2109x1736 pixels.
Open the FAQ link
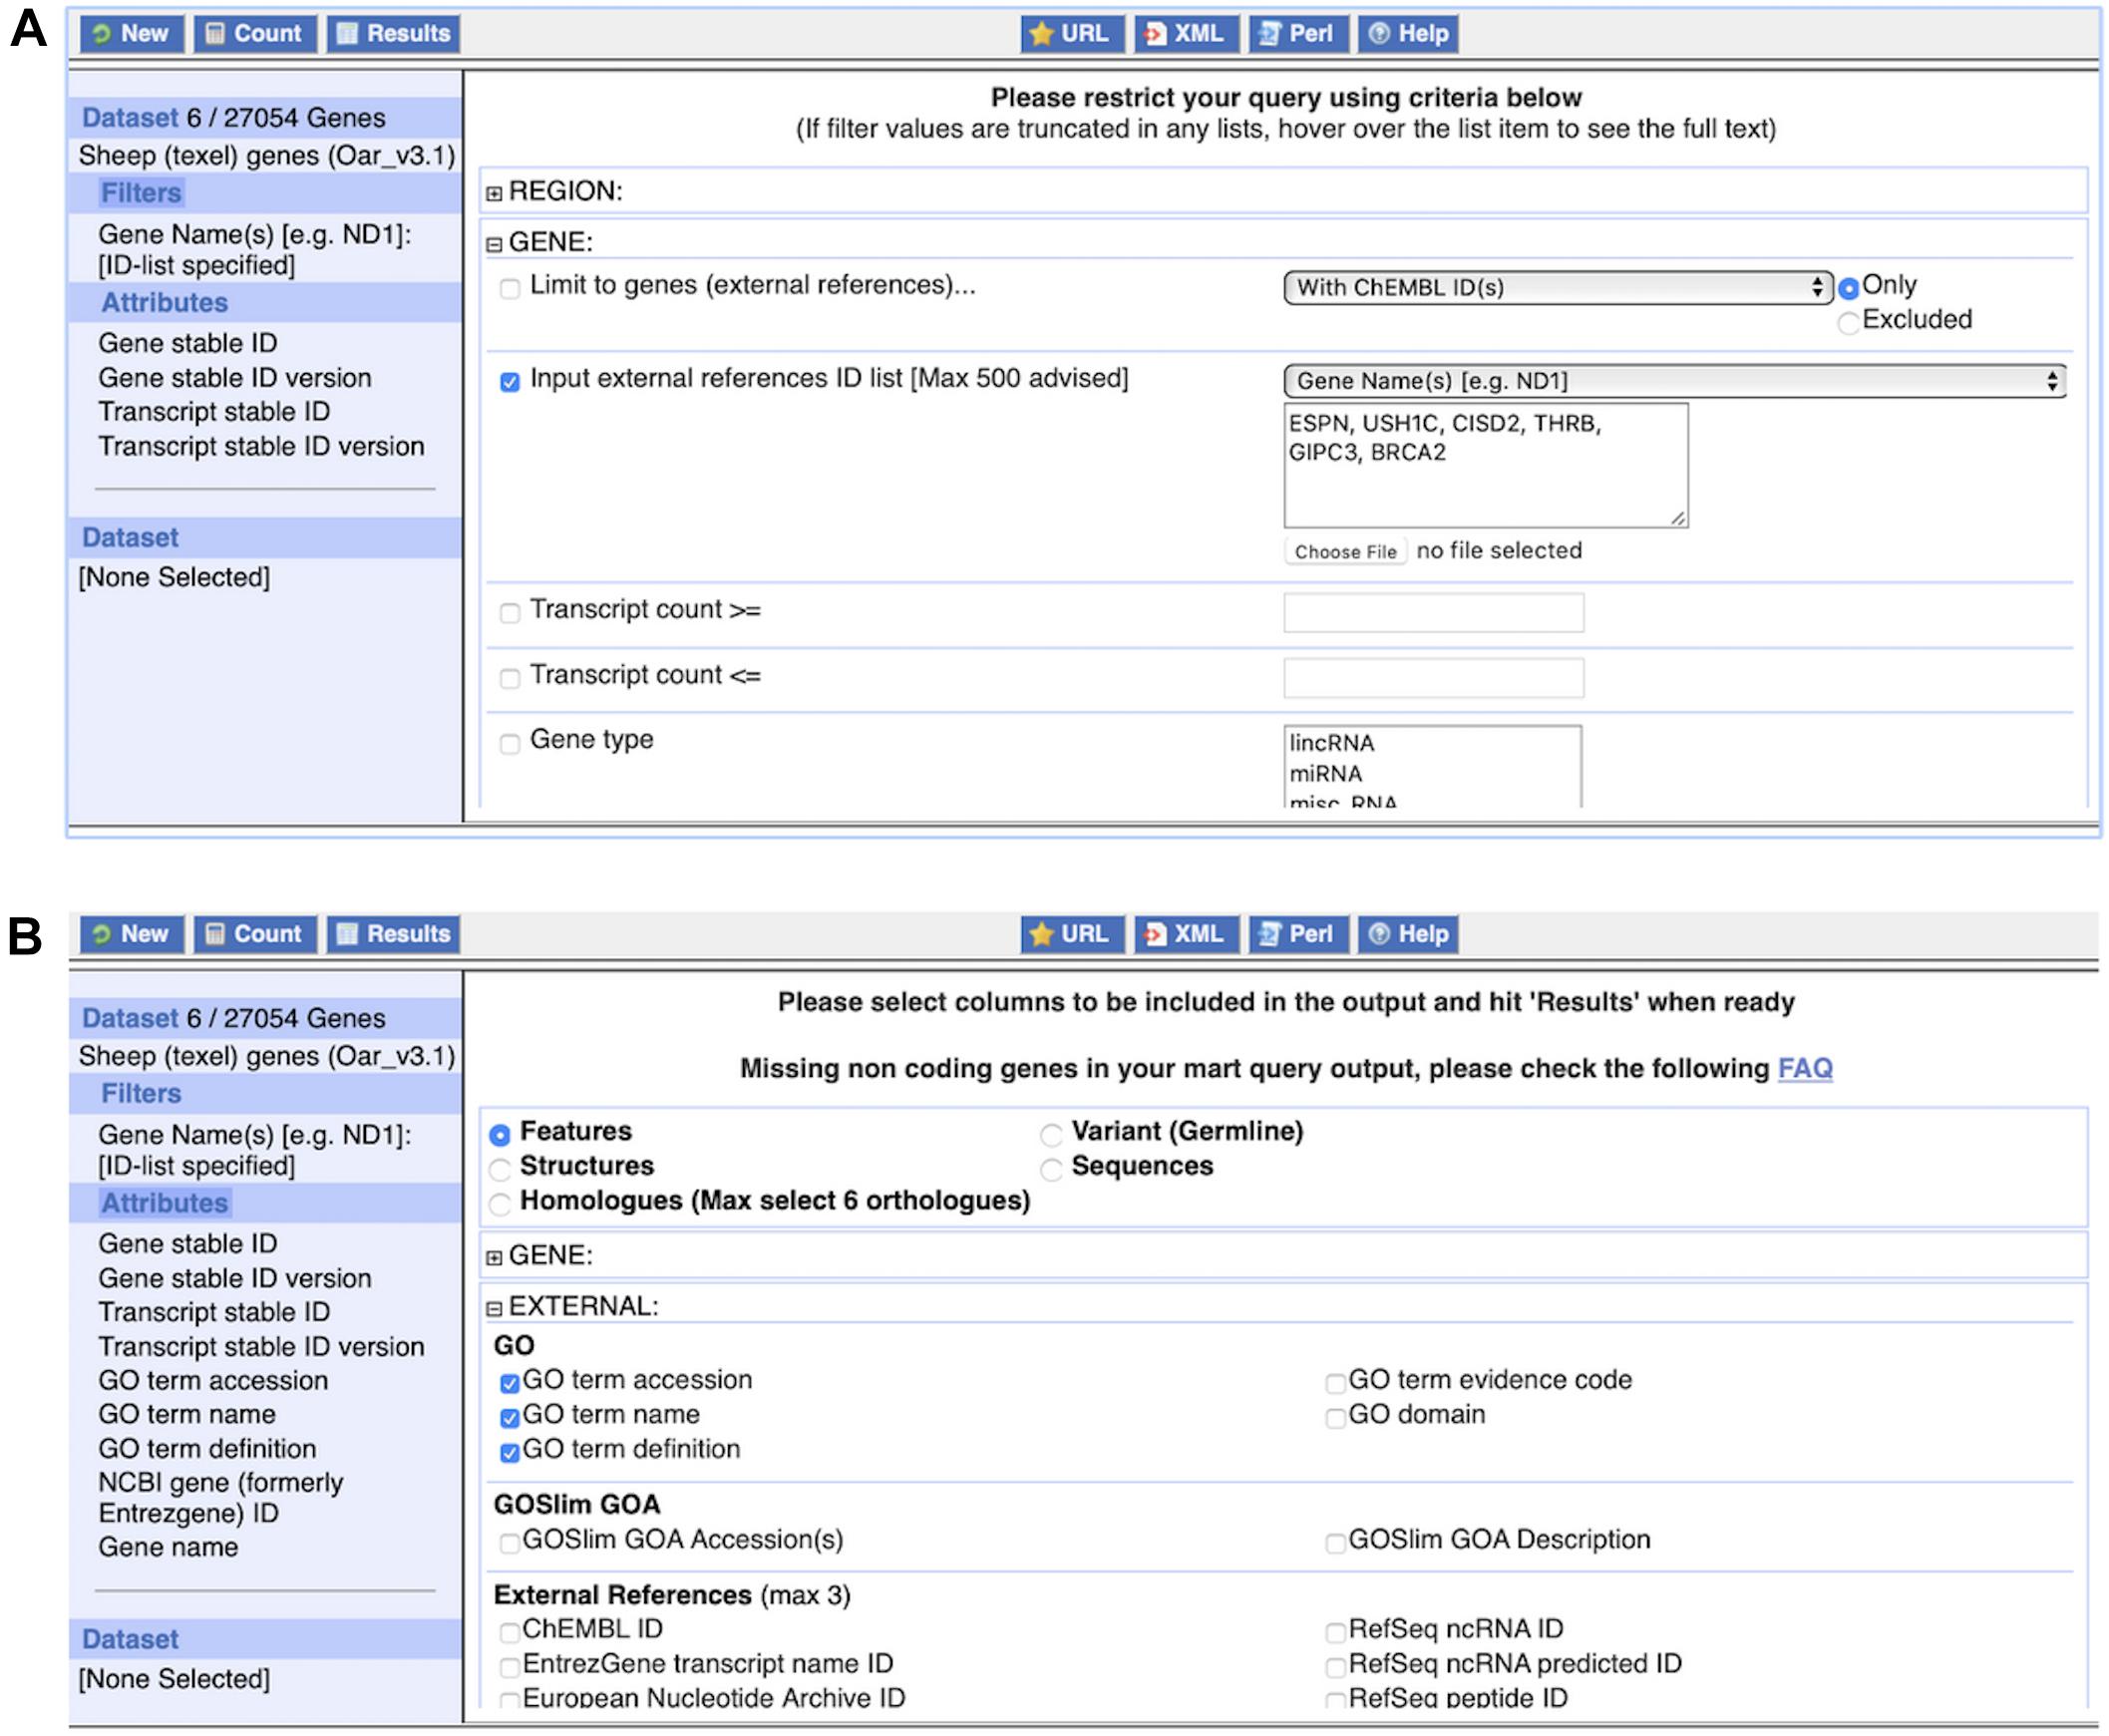[1805, 1069]
